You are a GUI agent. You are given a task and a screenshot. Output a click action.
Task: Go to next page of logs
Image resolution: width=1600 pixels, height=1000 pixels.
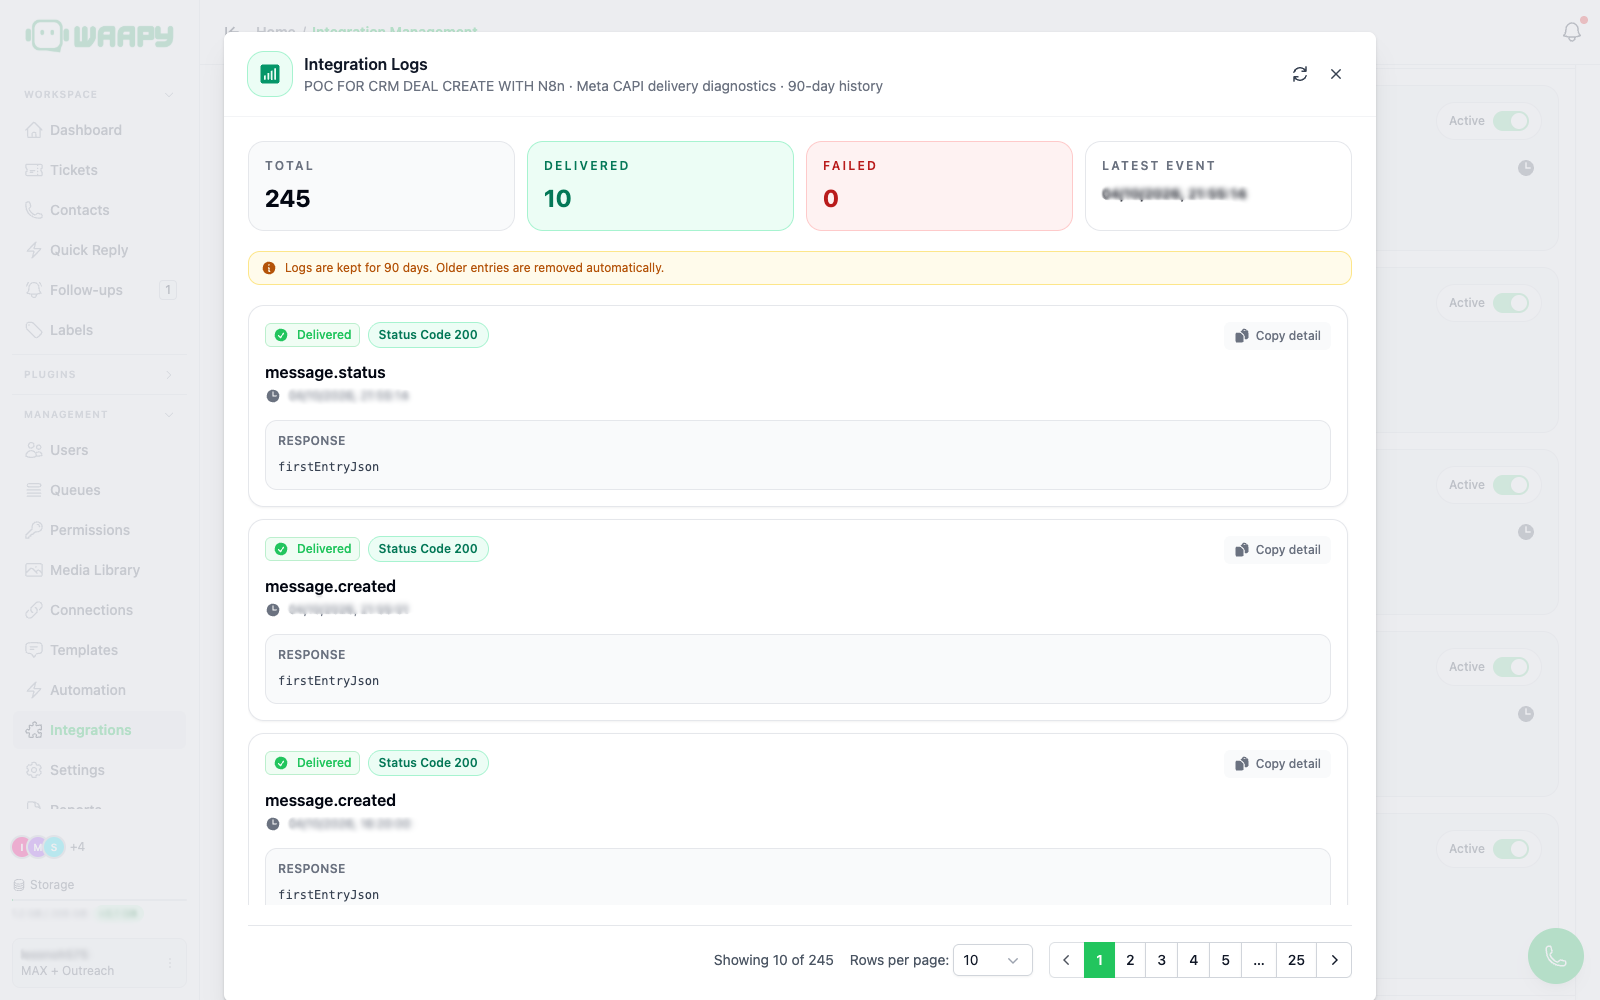pos(1334,960)
